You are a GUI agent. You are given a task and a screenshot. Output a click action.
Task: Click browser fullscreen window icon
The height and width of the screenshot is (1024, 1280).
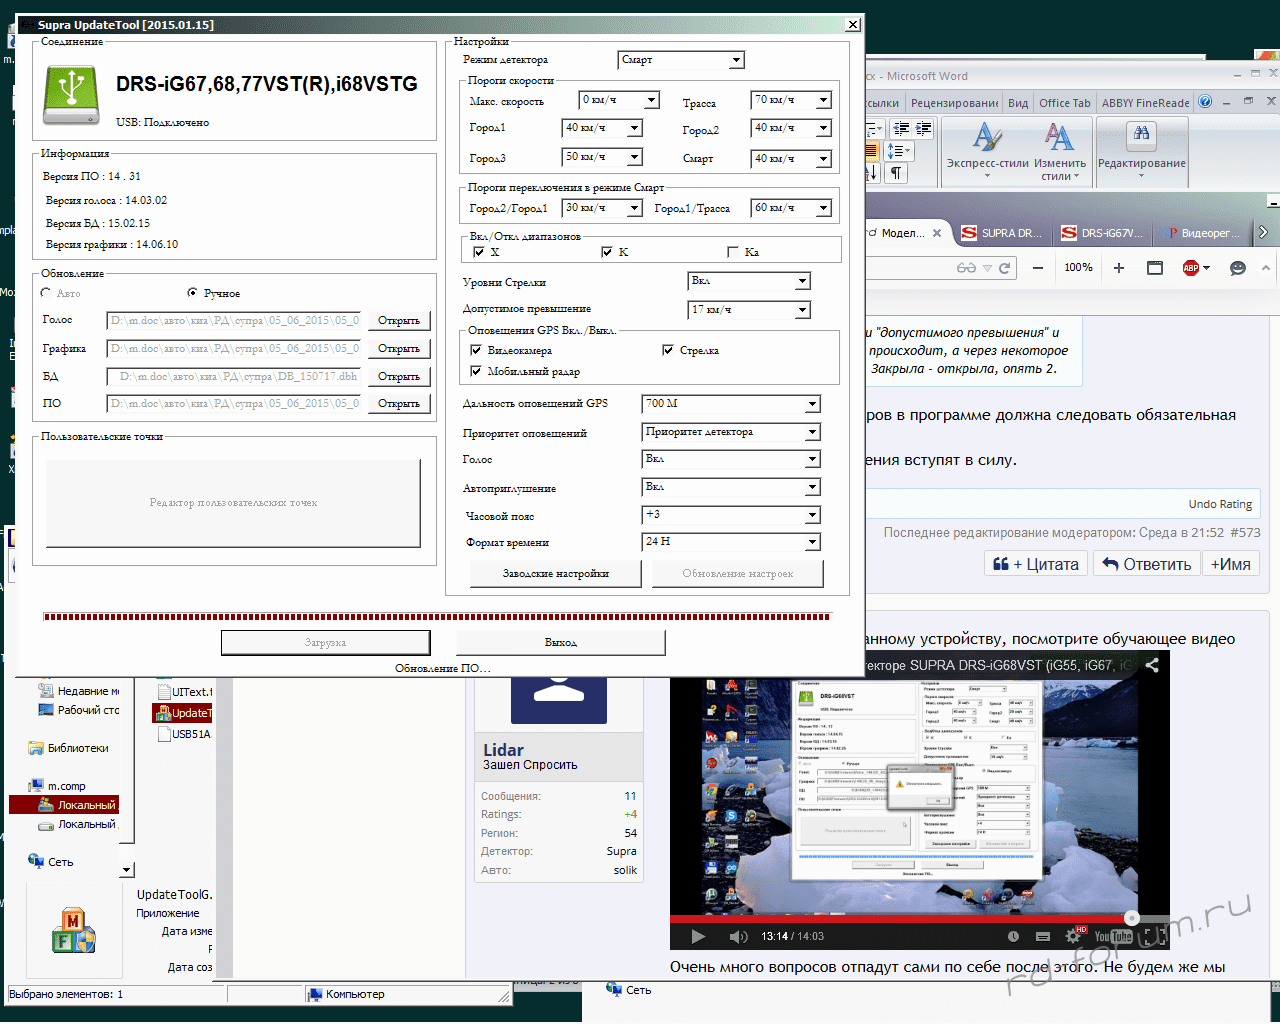point(1155,268)
